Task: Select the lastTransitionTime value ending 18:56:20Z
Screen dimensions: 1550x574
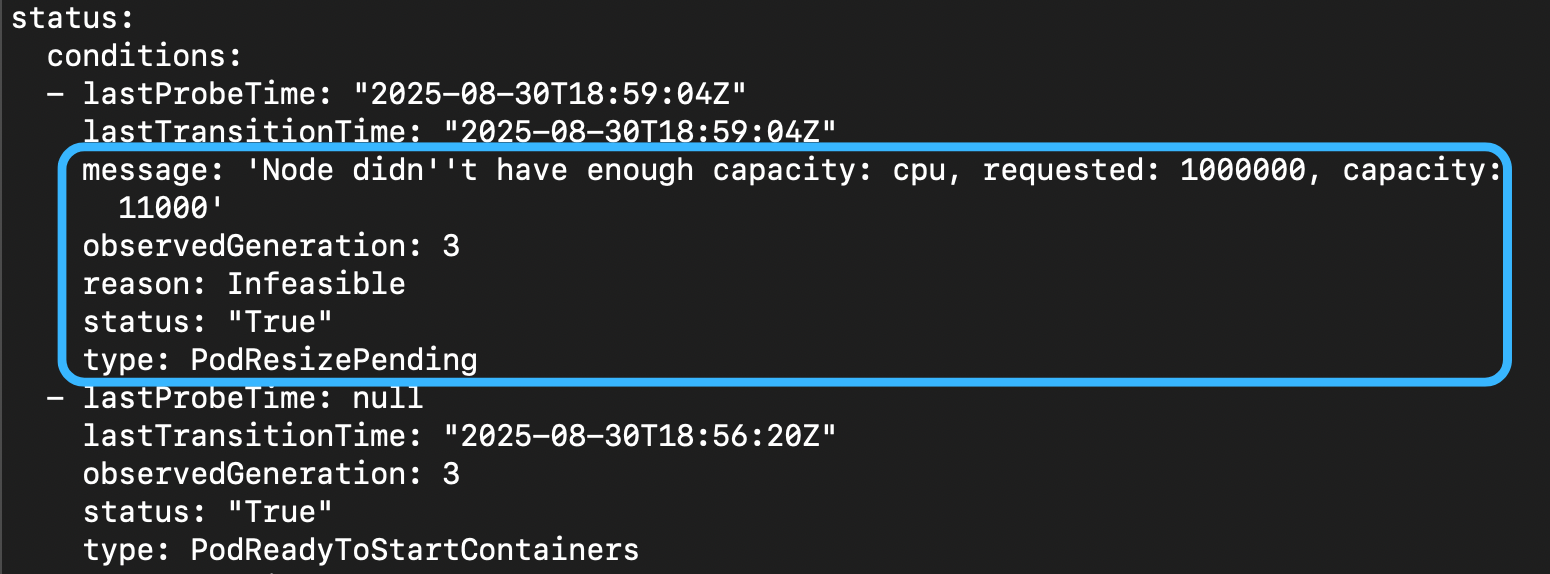Action: pos(639,436)
